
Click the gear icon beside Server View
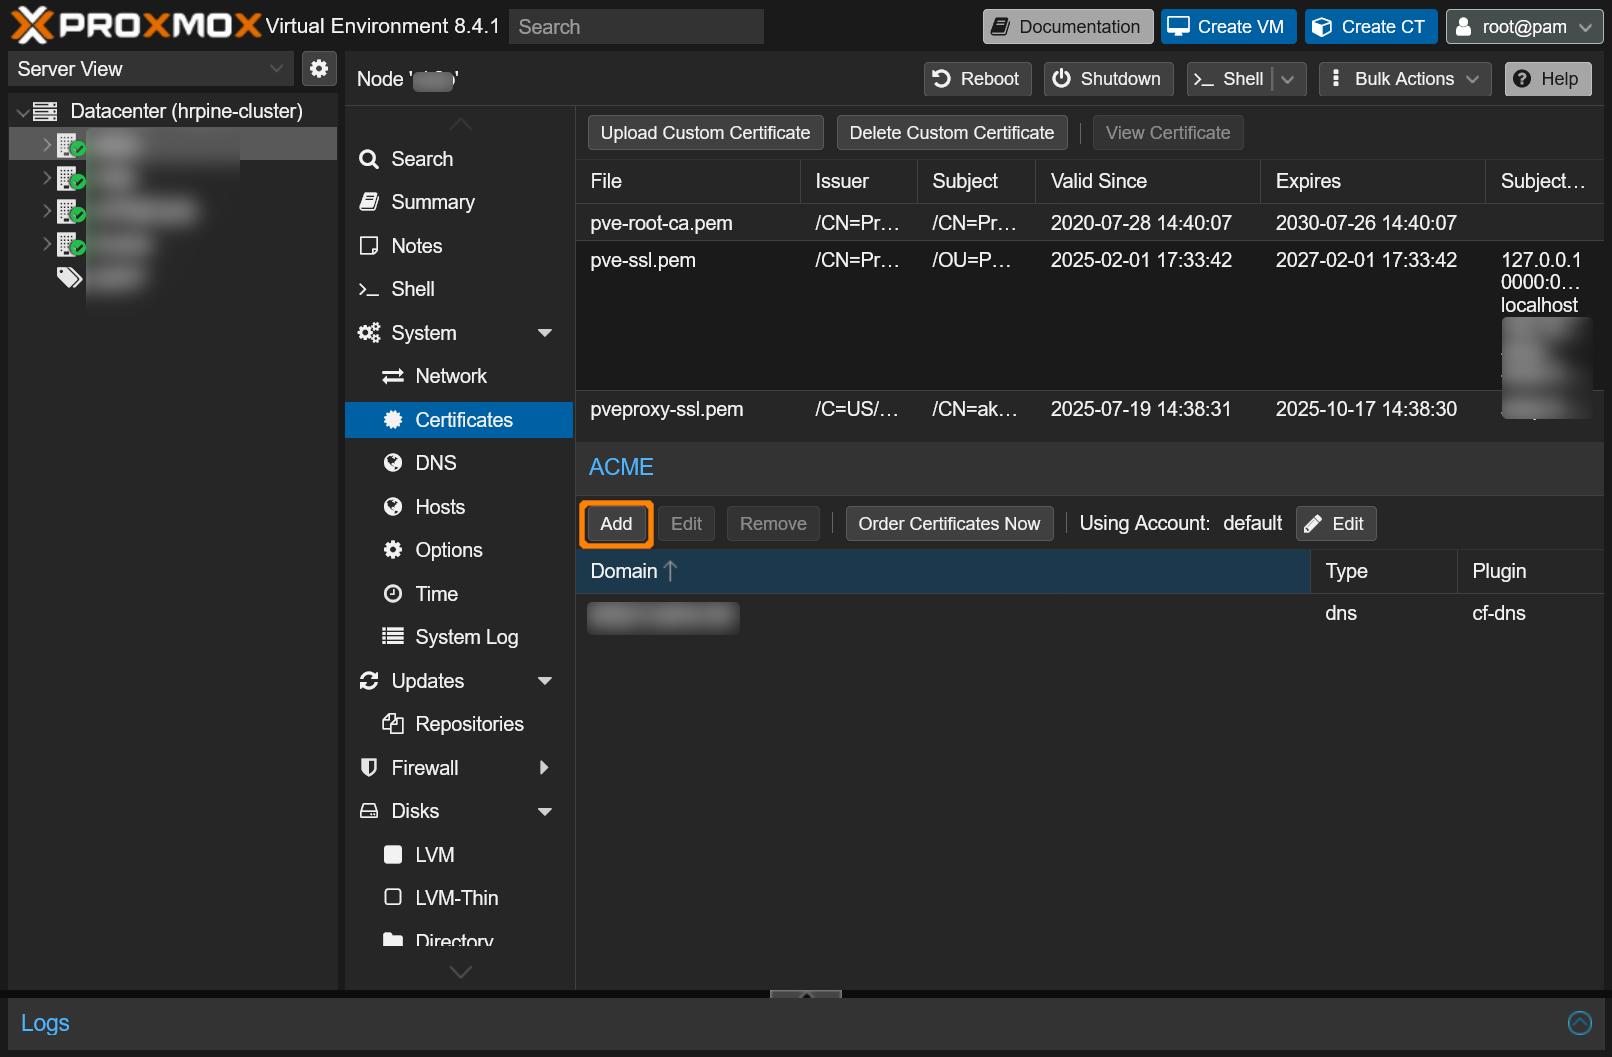[x=319, y=68]
